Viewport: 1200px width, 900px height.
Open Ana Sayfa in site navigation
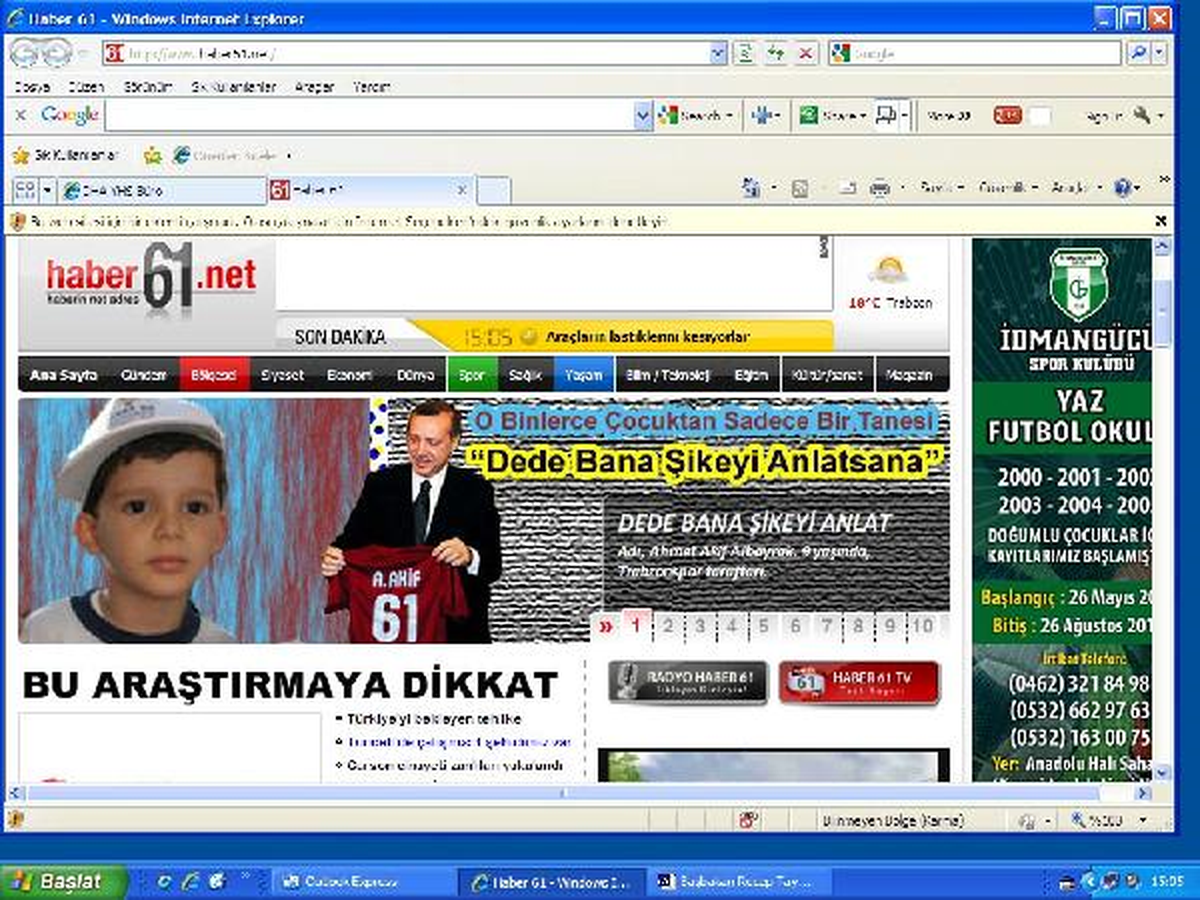pos(63,375)
